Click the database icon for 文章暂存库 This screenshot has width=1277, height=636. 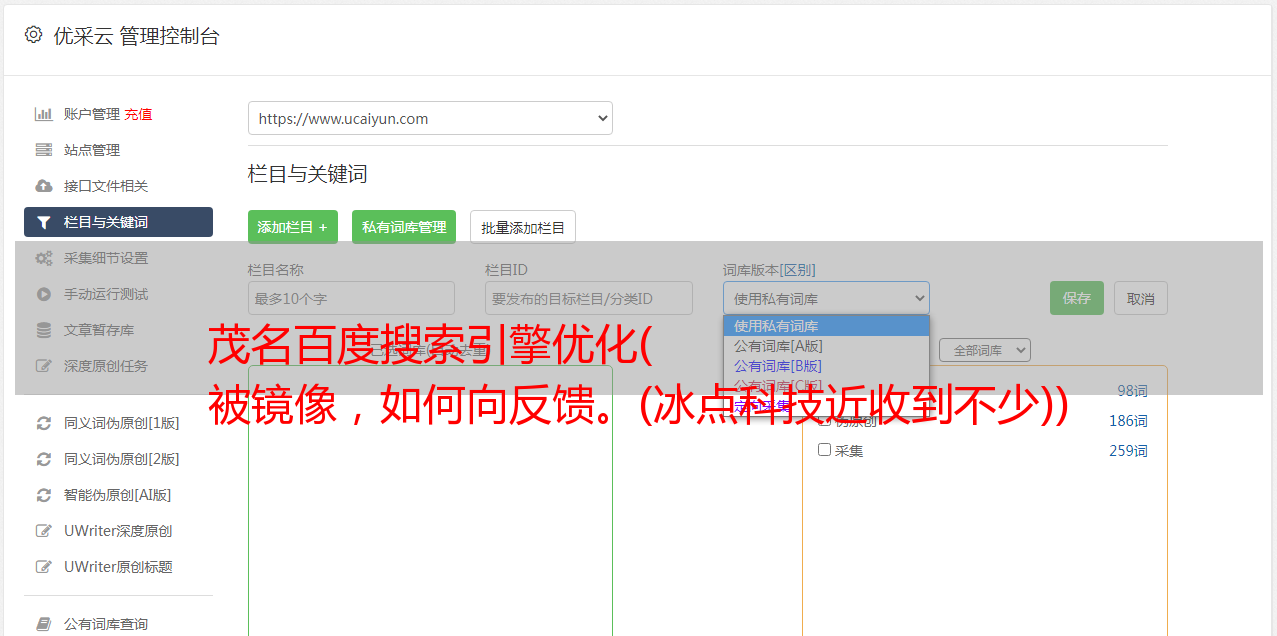(43, 330)
